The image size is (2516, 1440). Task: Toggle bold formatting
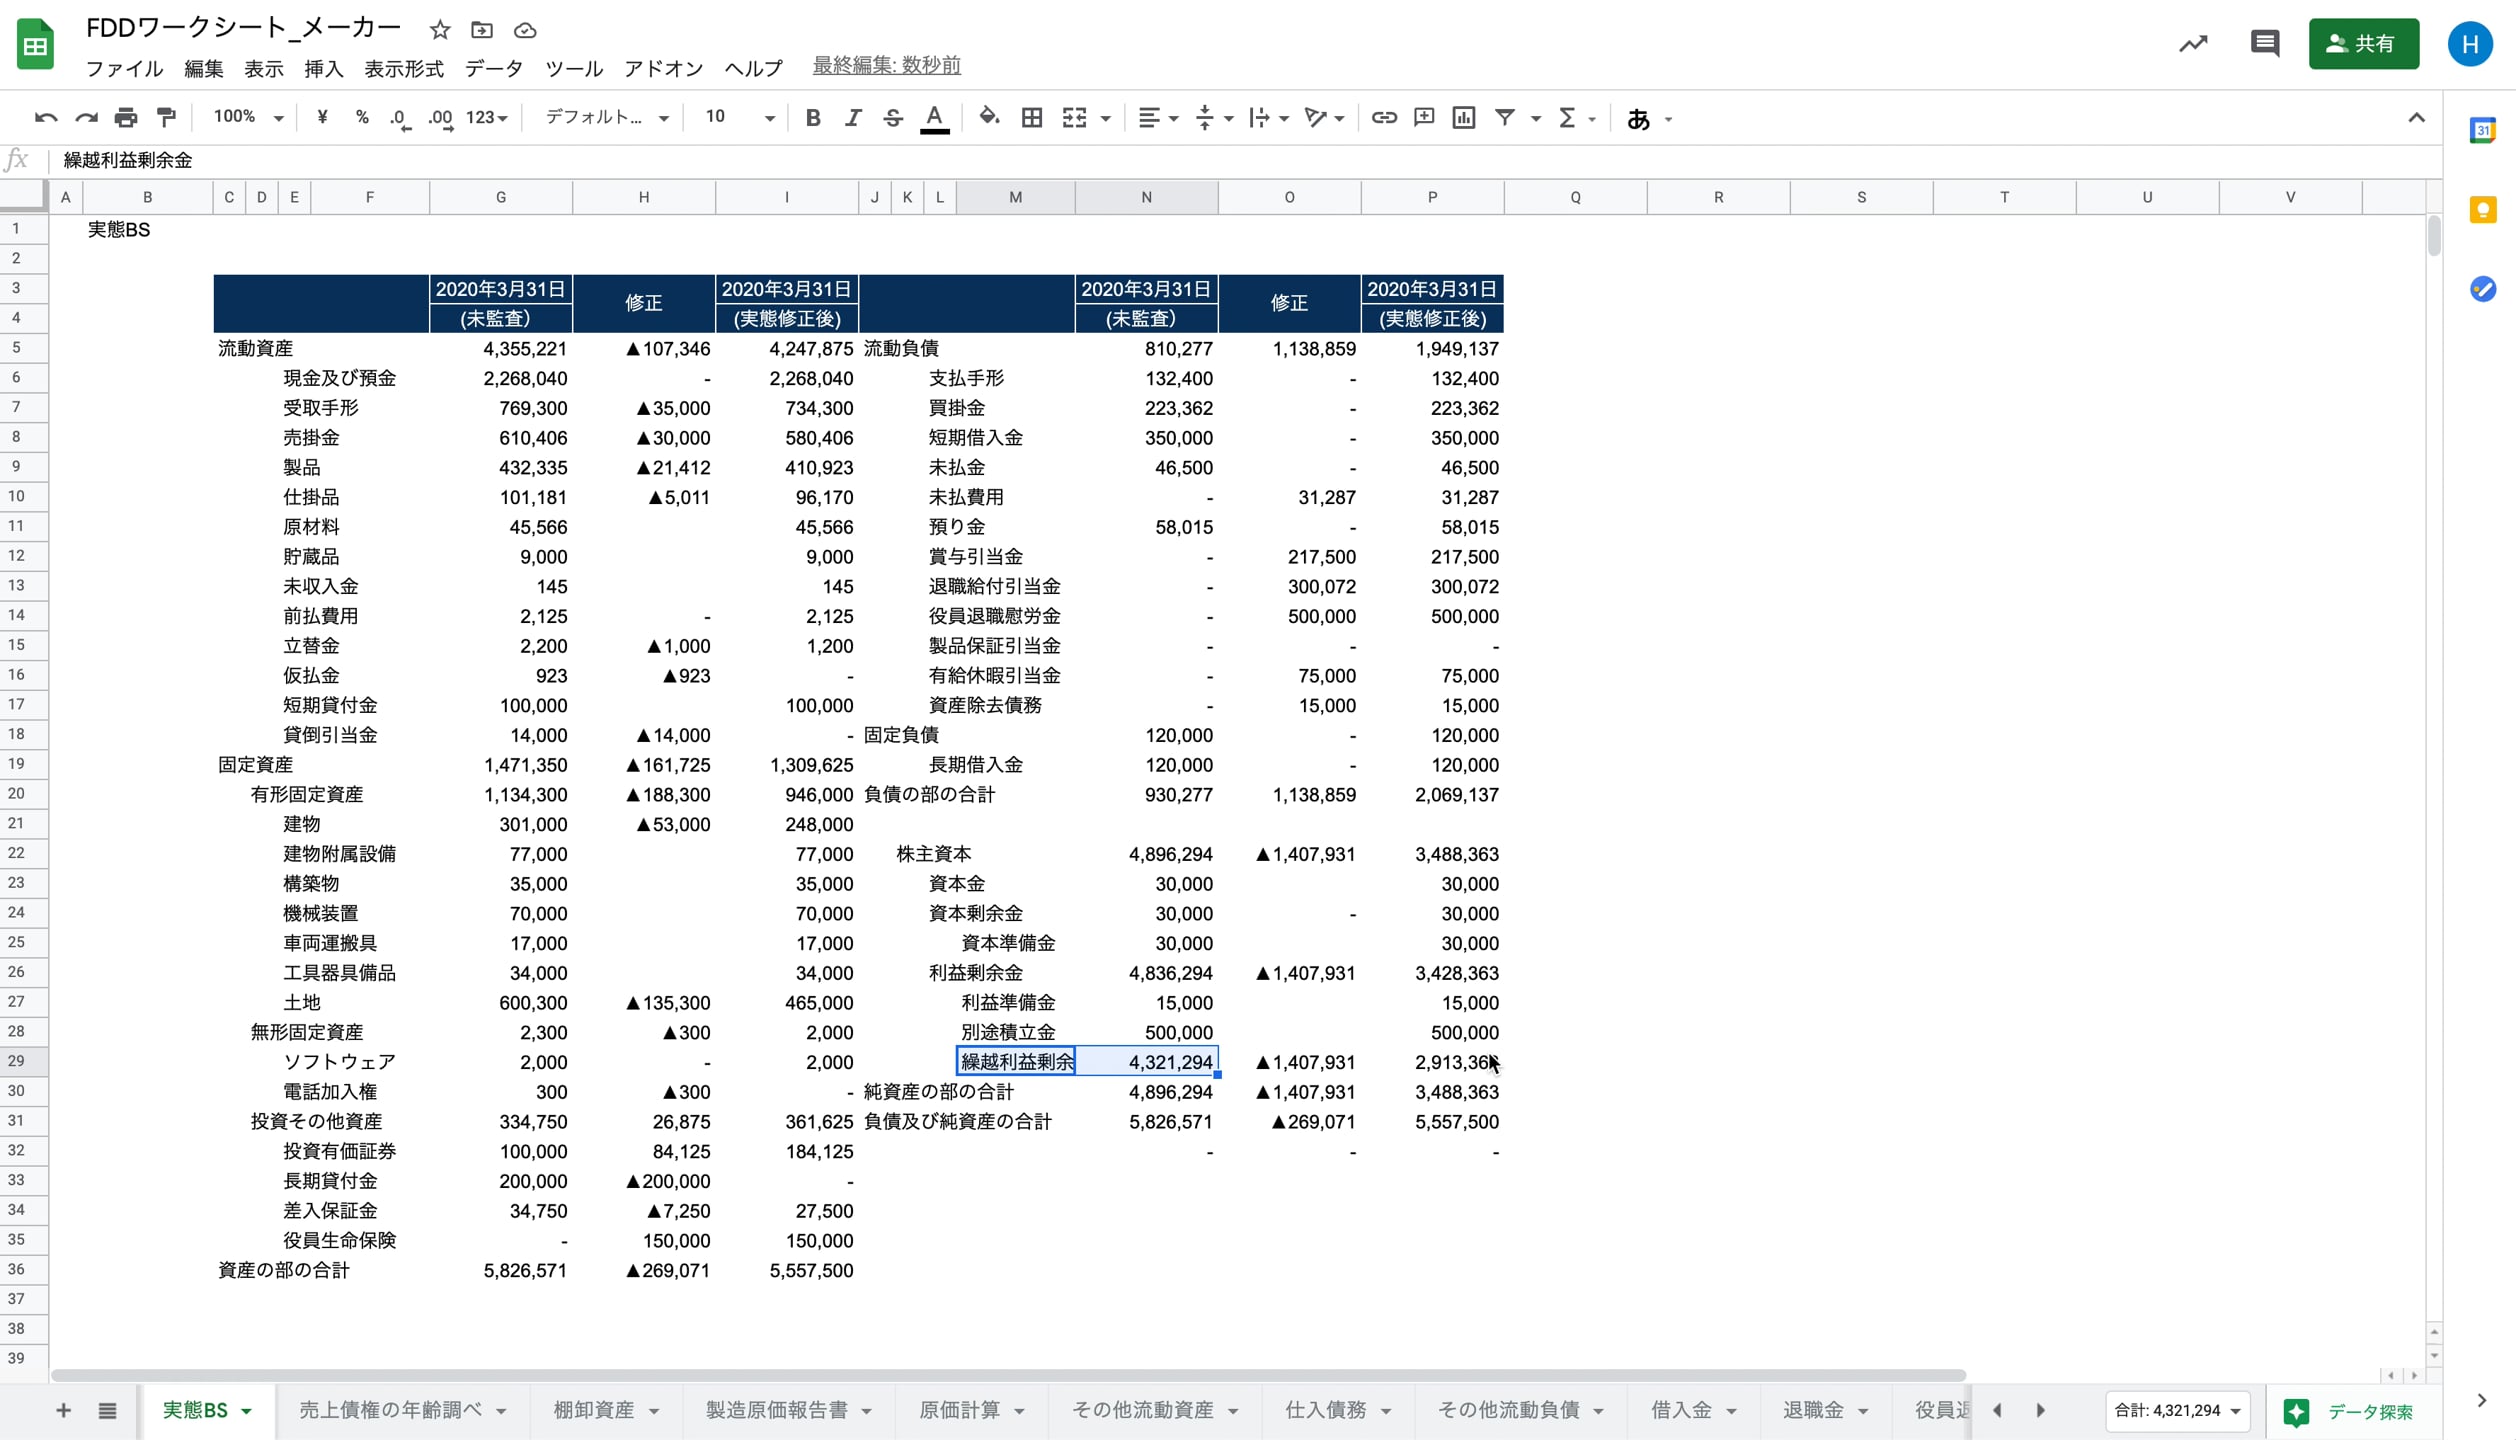click(812, 118)
